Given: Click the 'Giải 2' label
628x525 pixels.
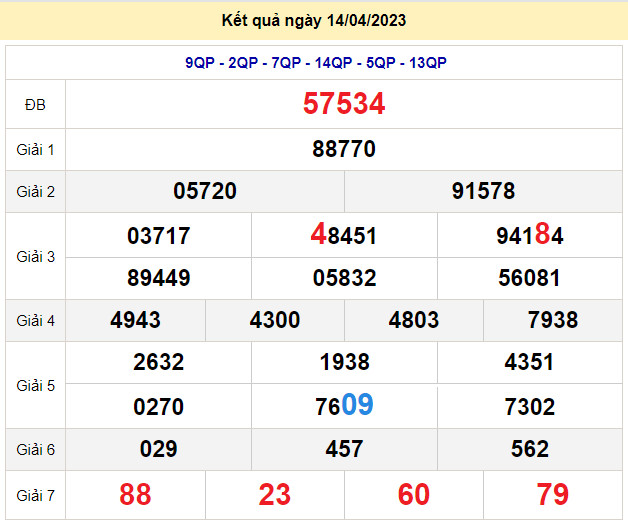Looking at the screenshot, I should point(35,191).
